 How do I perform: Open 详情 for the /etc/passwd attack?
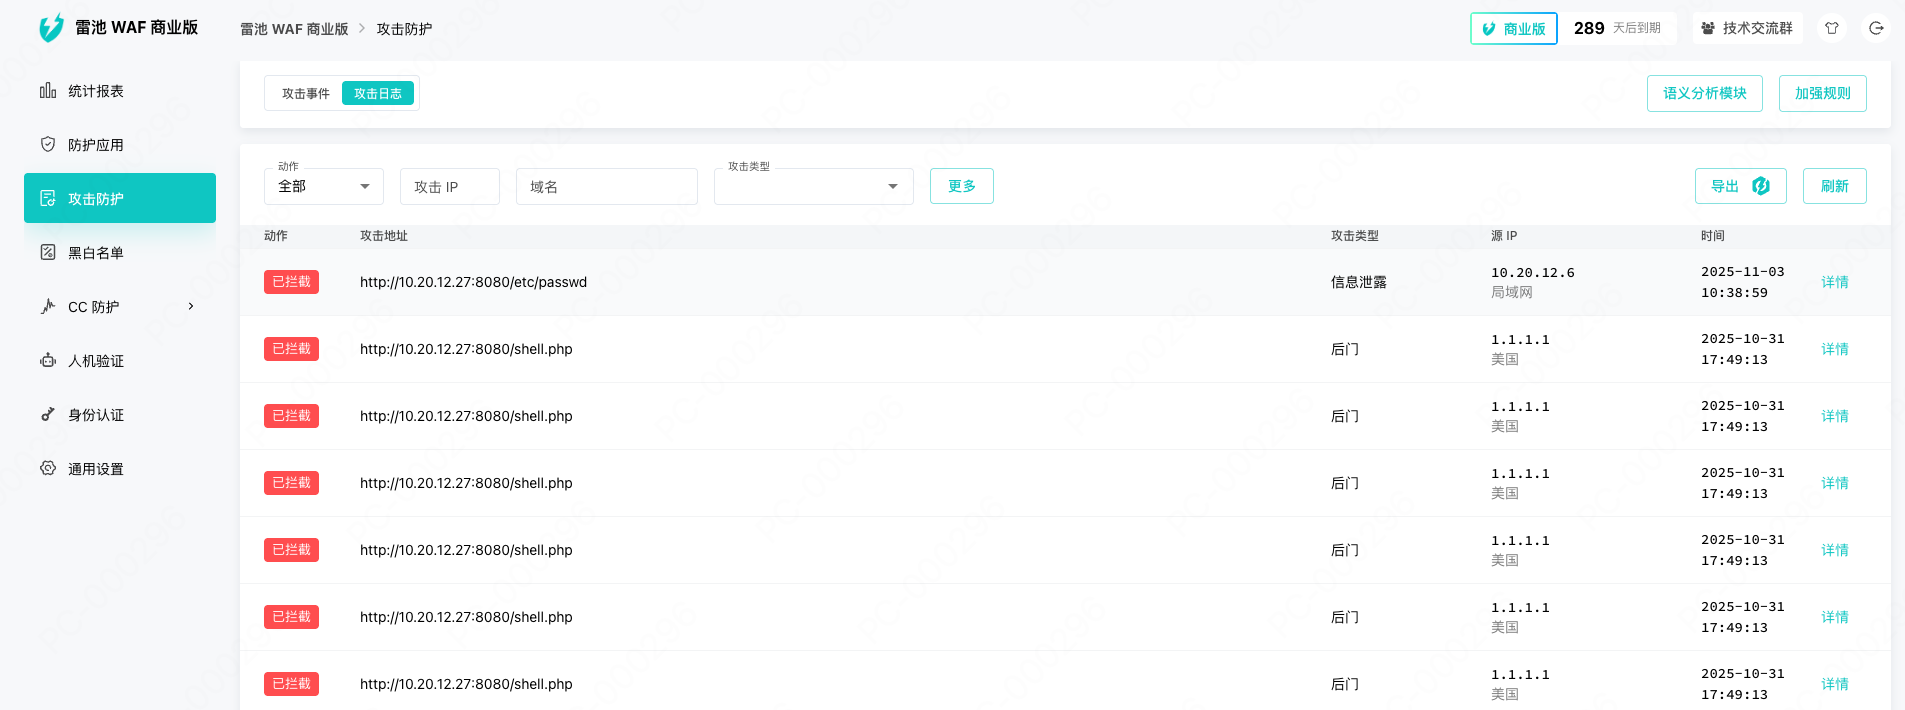point(1834,282)
